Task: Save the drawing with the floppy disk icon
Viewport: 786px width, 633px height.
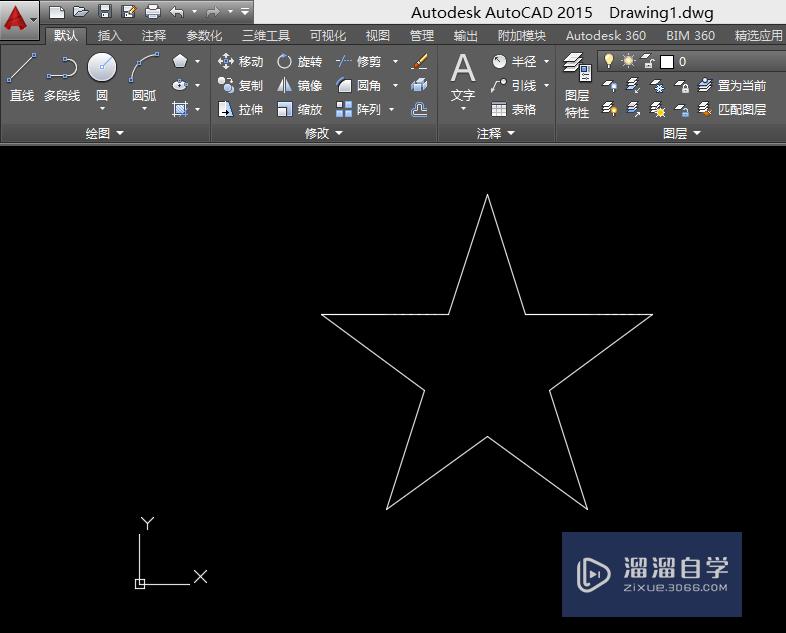Action: [105, 12]
